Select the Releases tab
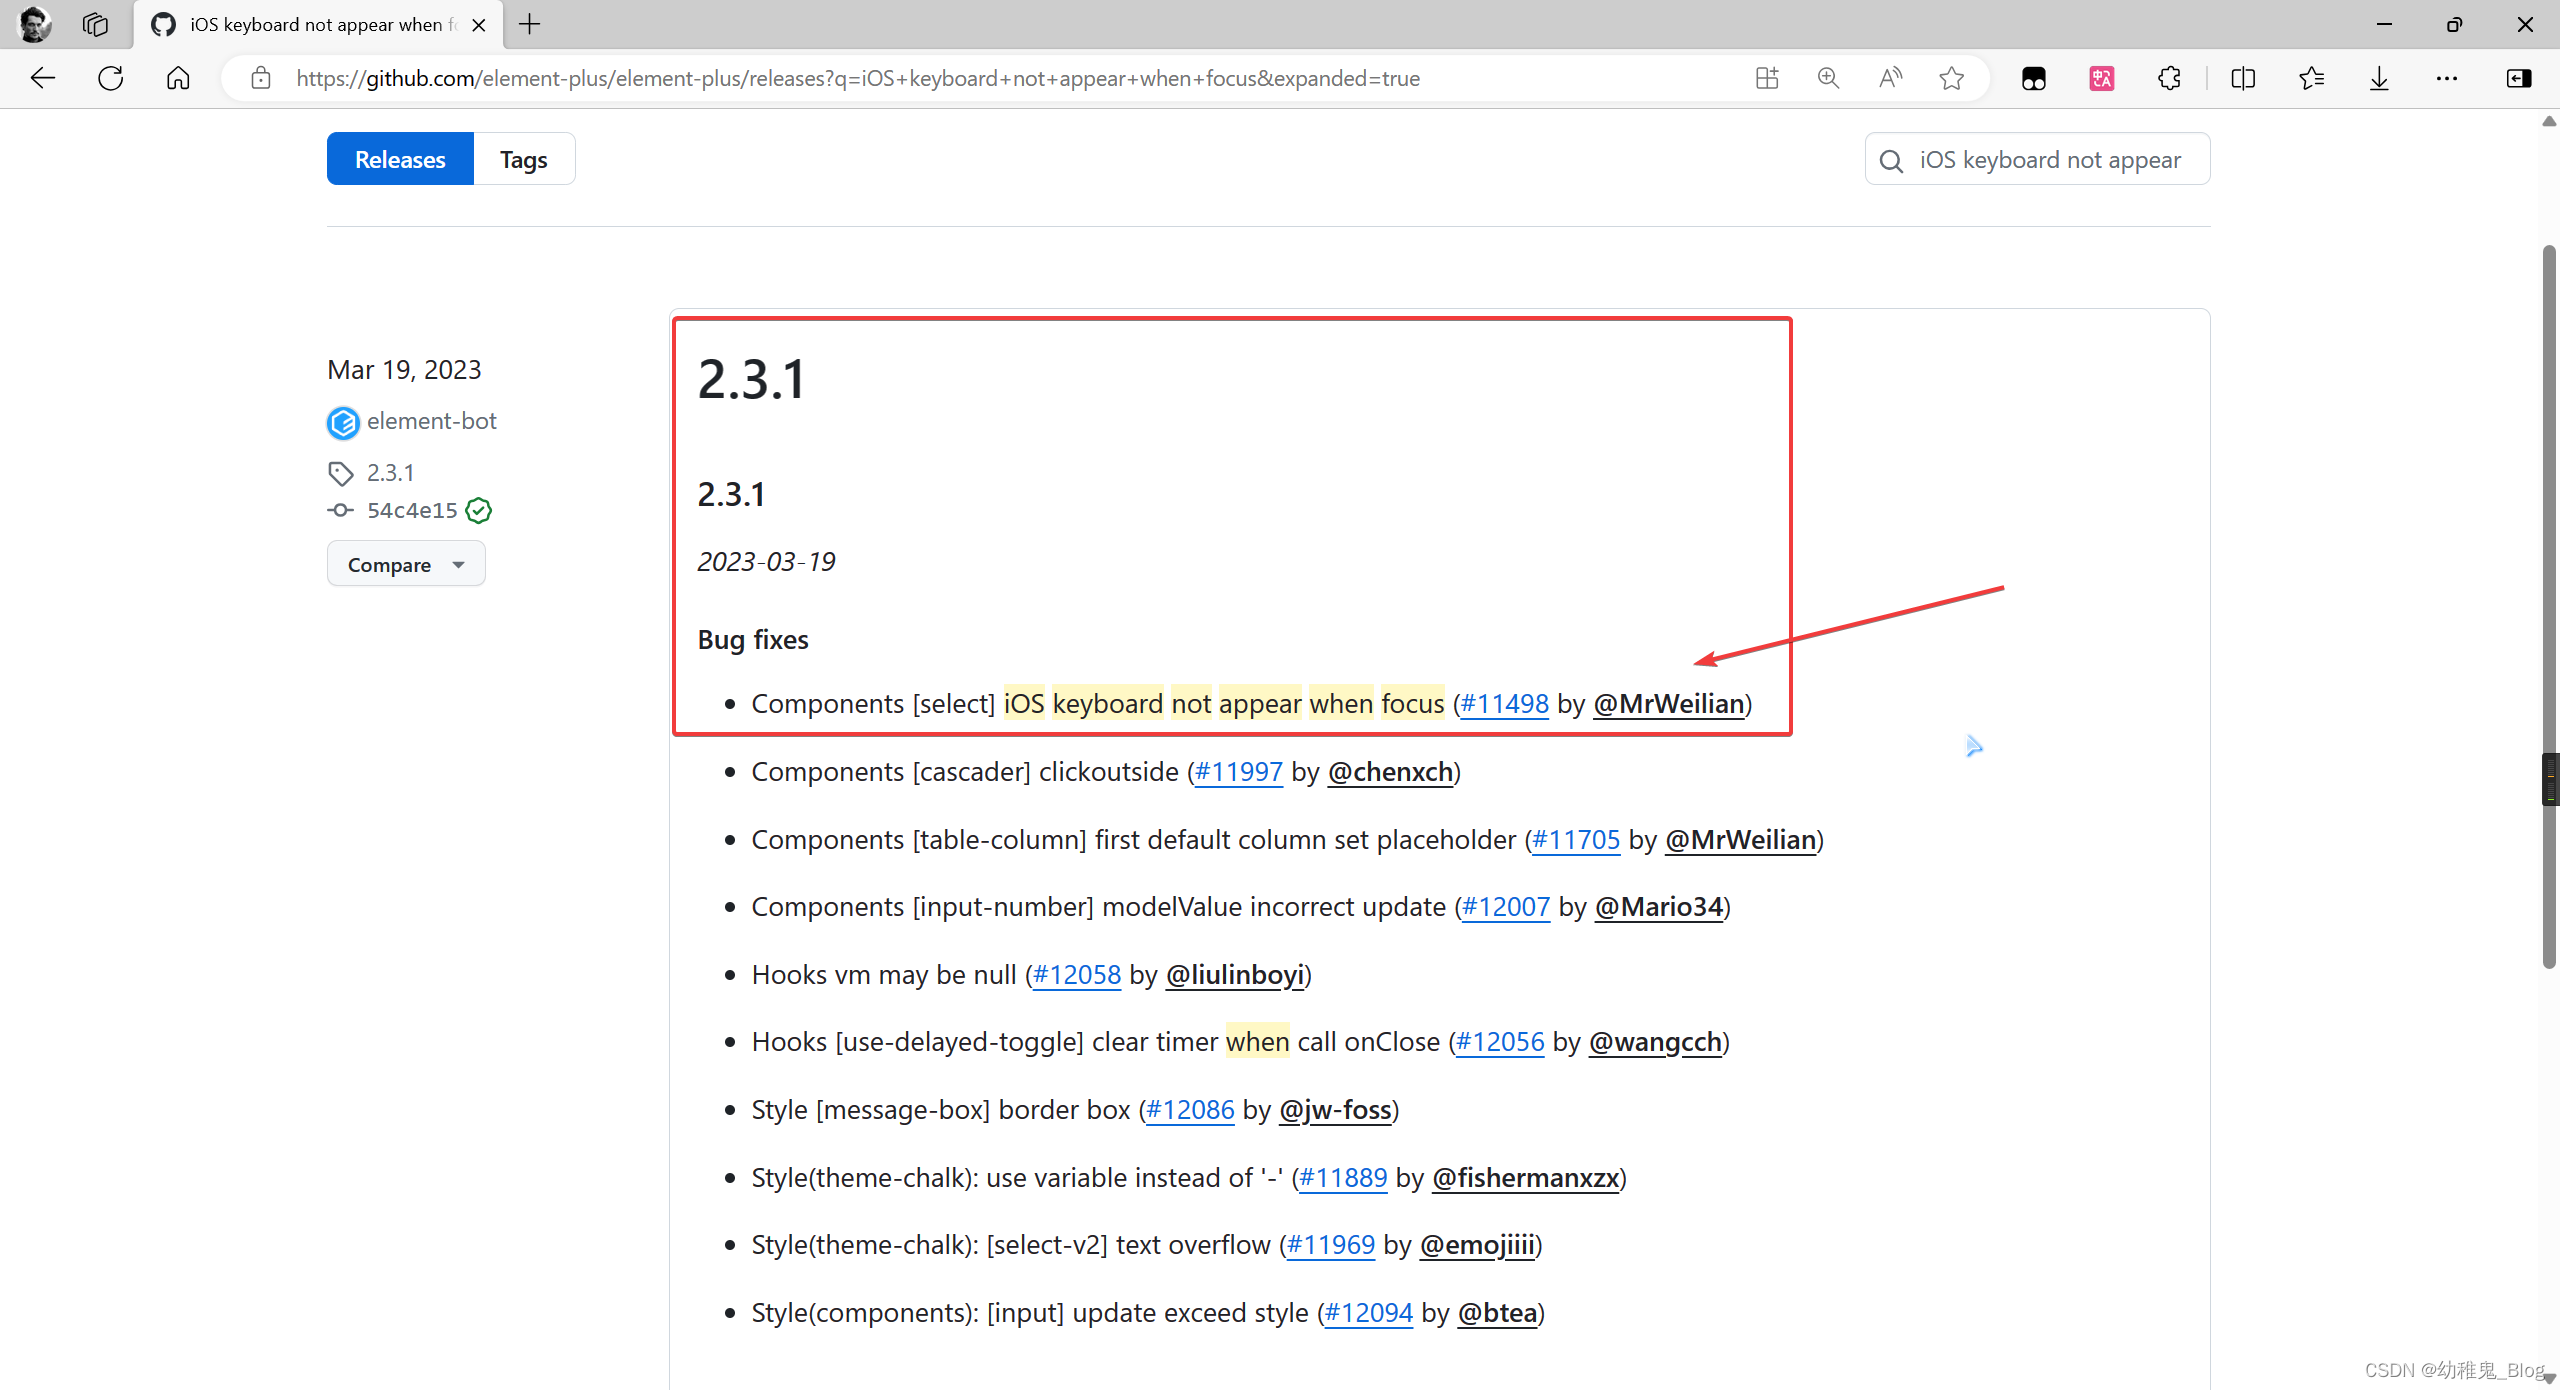 [400, 159]
